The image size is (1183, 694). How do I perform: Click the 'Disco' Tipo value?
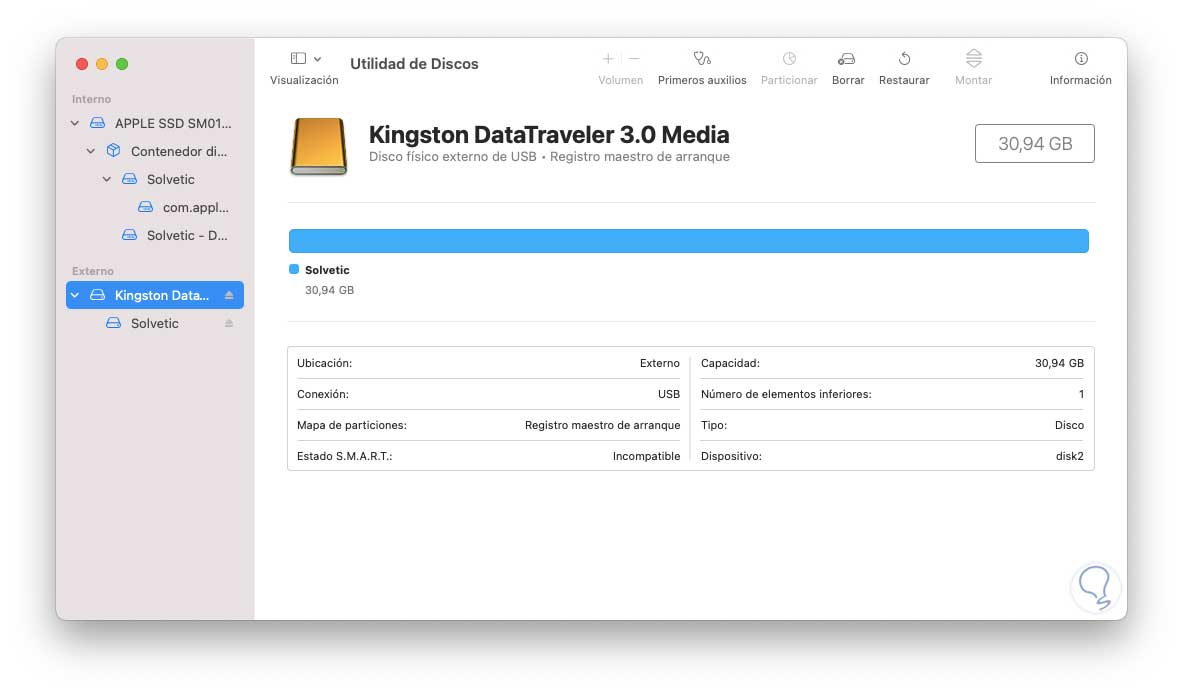pos(1069,425)
